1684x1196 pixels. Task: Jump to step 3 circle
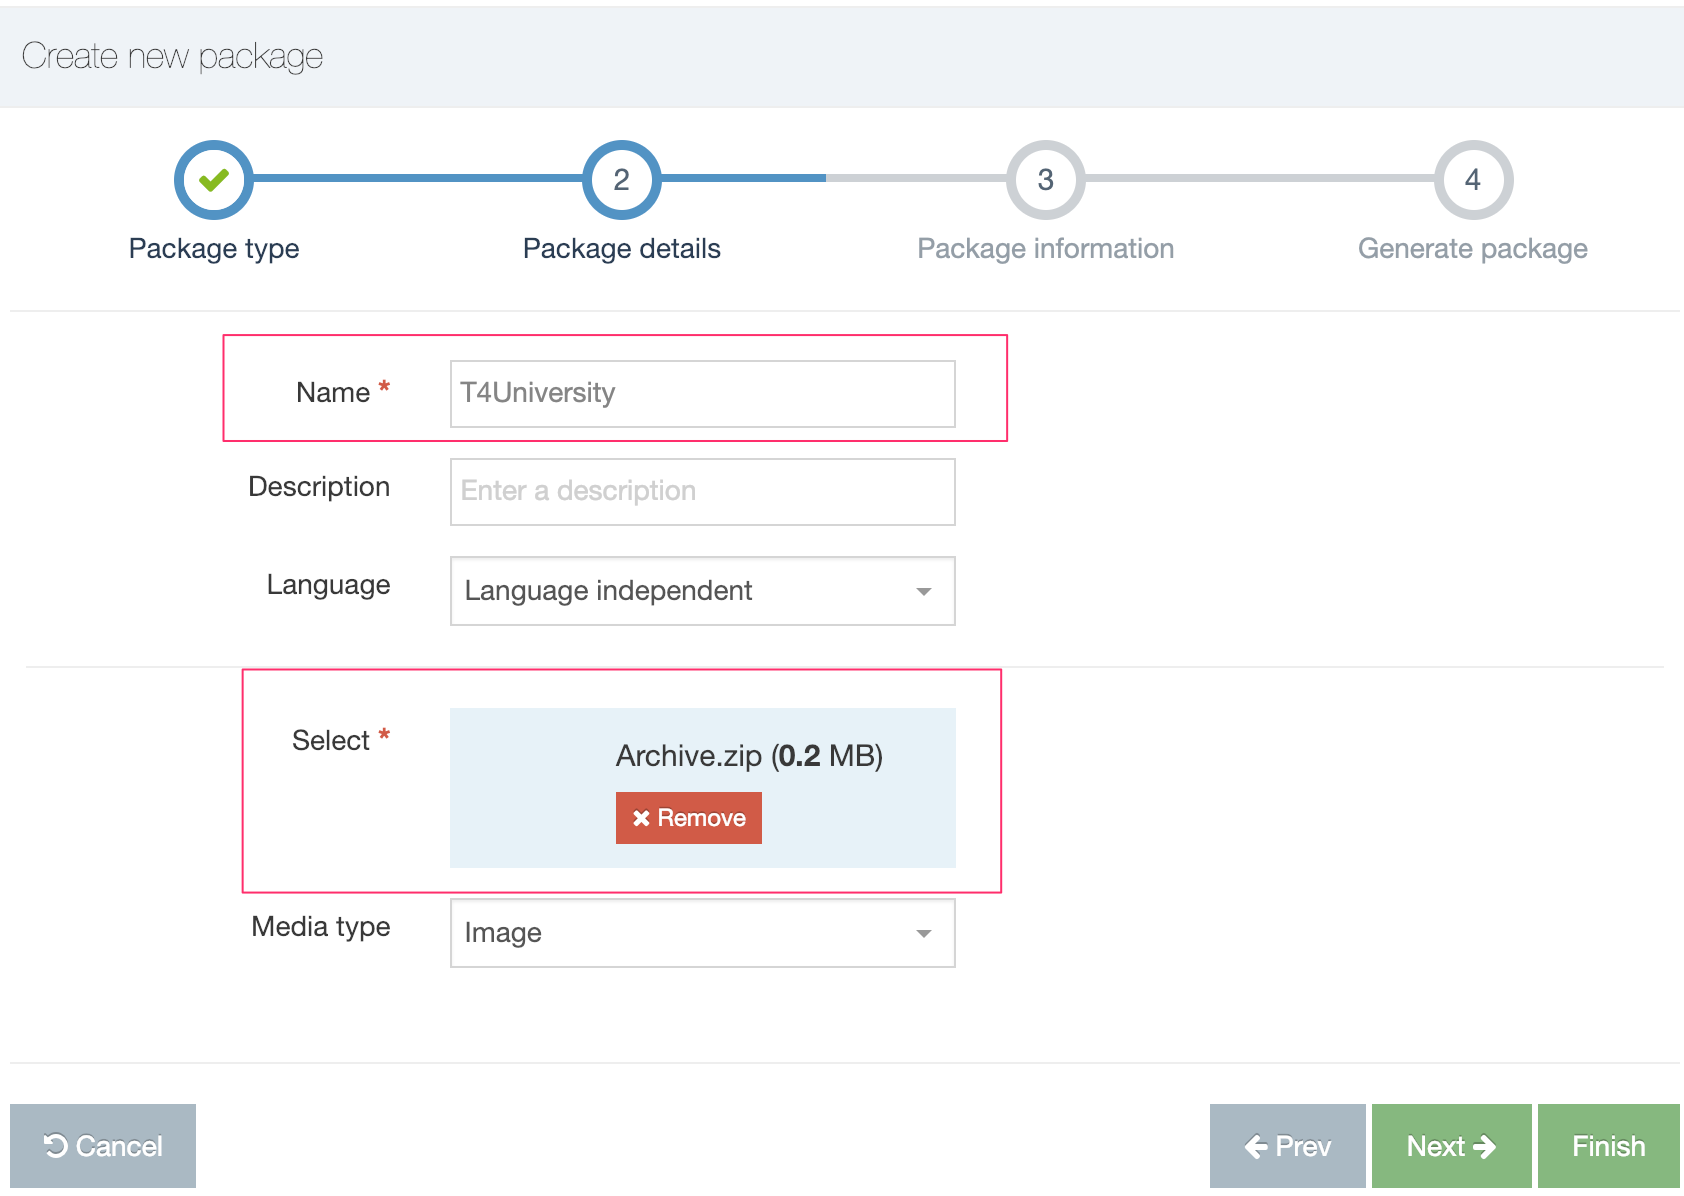(1045, 180)
